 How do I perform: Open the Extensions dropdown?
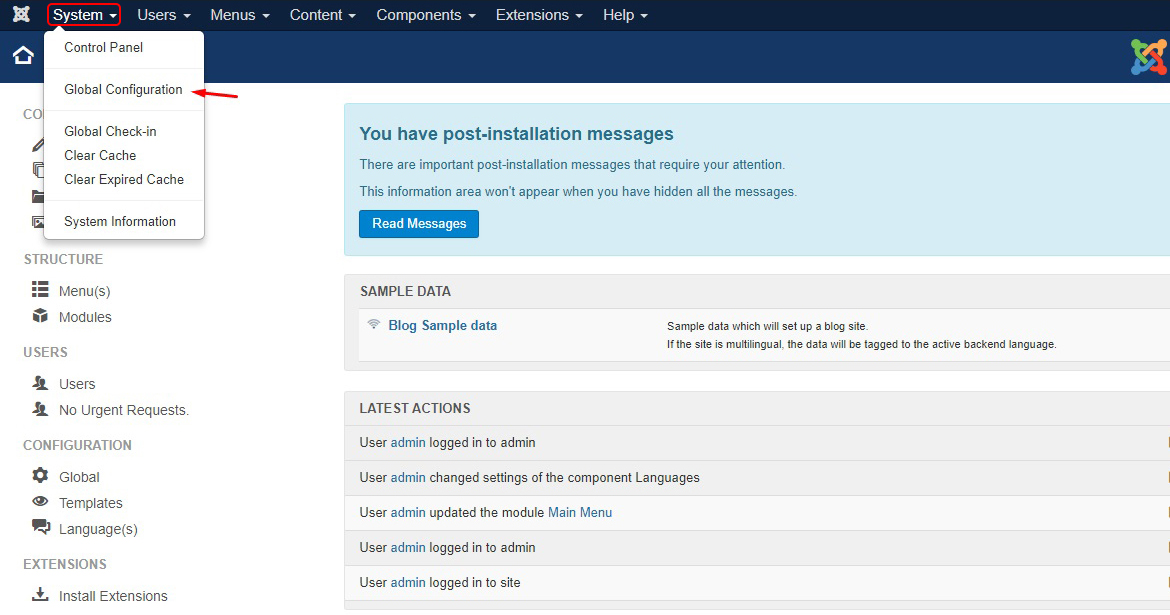coord(538,15)
